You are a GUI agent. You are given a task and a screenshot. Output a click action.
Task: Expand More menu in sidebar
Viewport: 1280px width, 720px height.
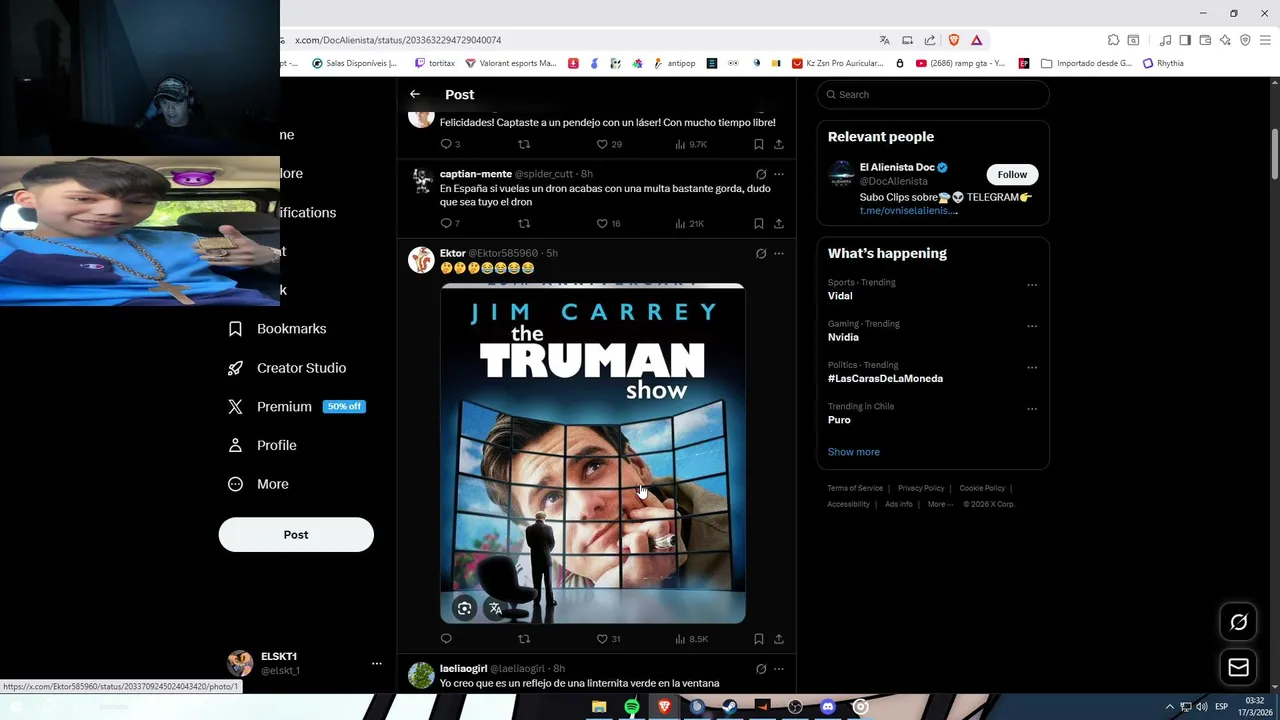pos(258,484)
